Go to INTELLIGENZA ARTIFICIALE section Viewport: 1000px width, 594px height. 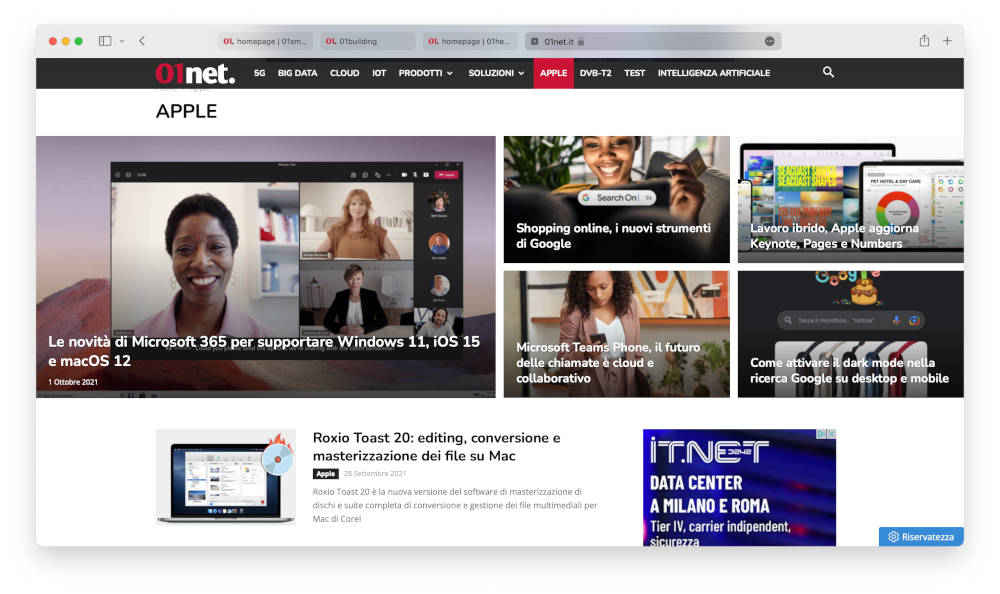pos(714,73)
